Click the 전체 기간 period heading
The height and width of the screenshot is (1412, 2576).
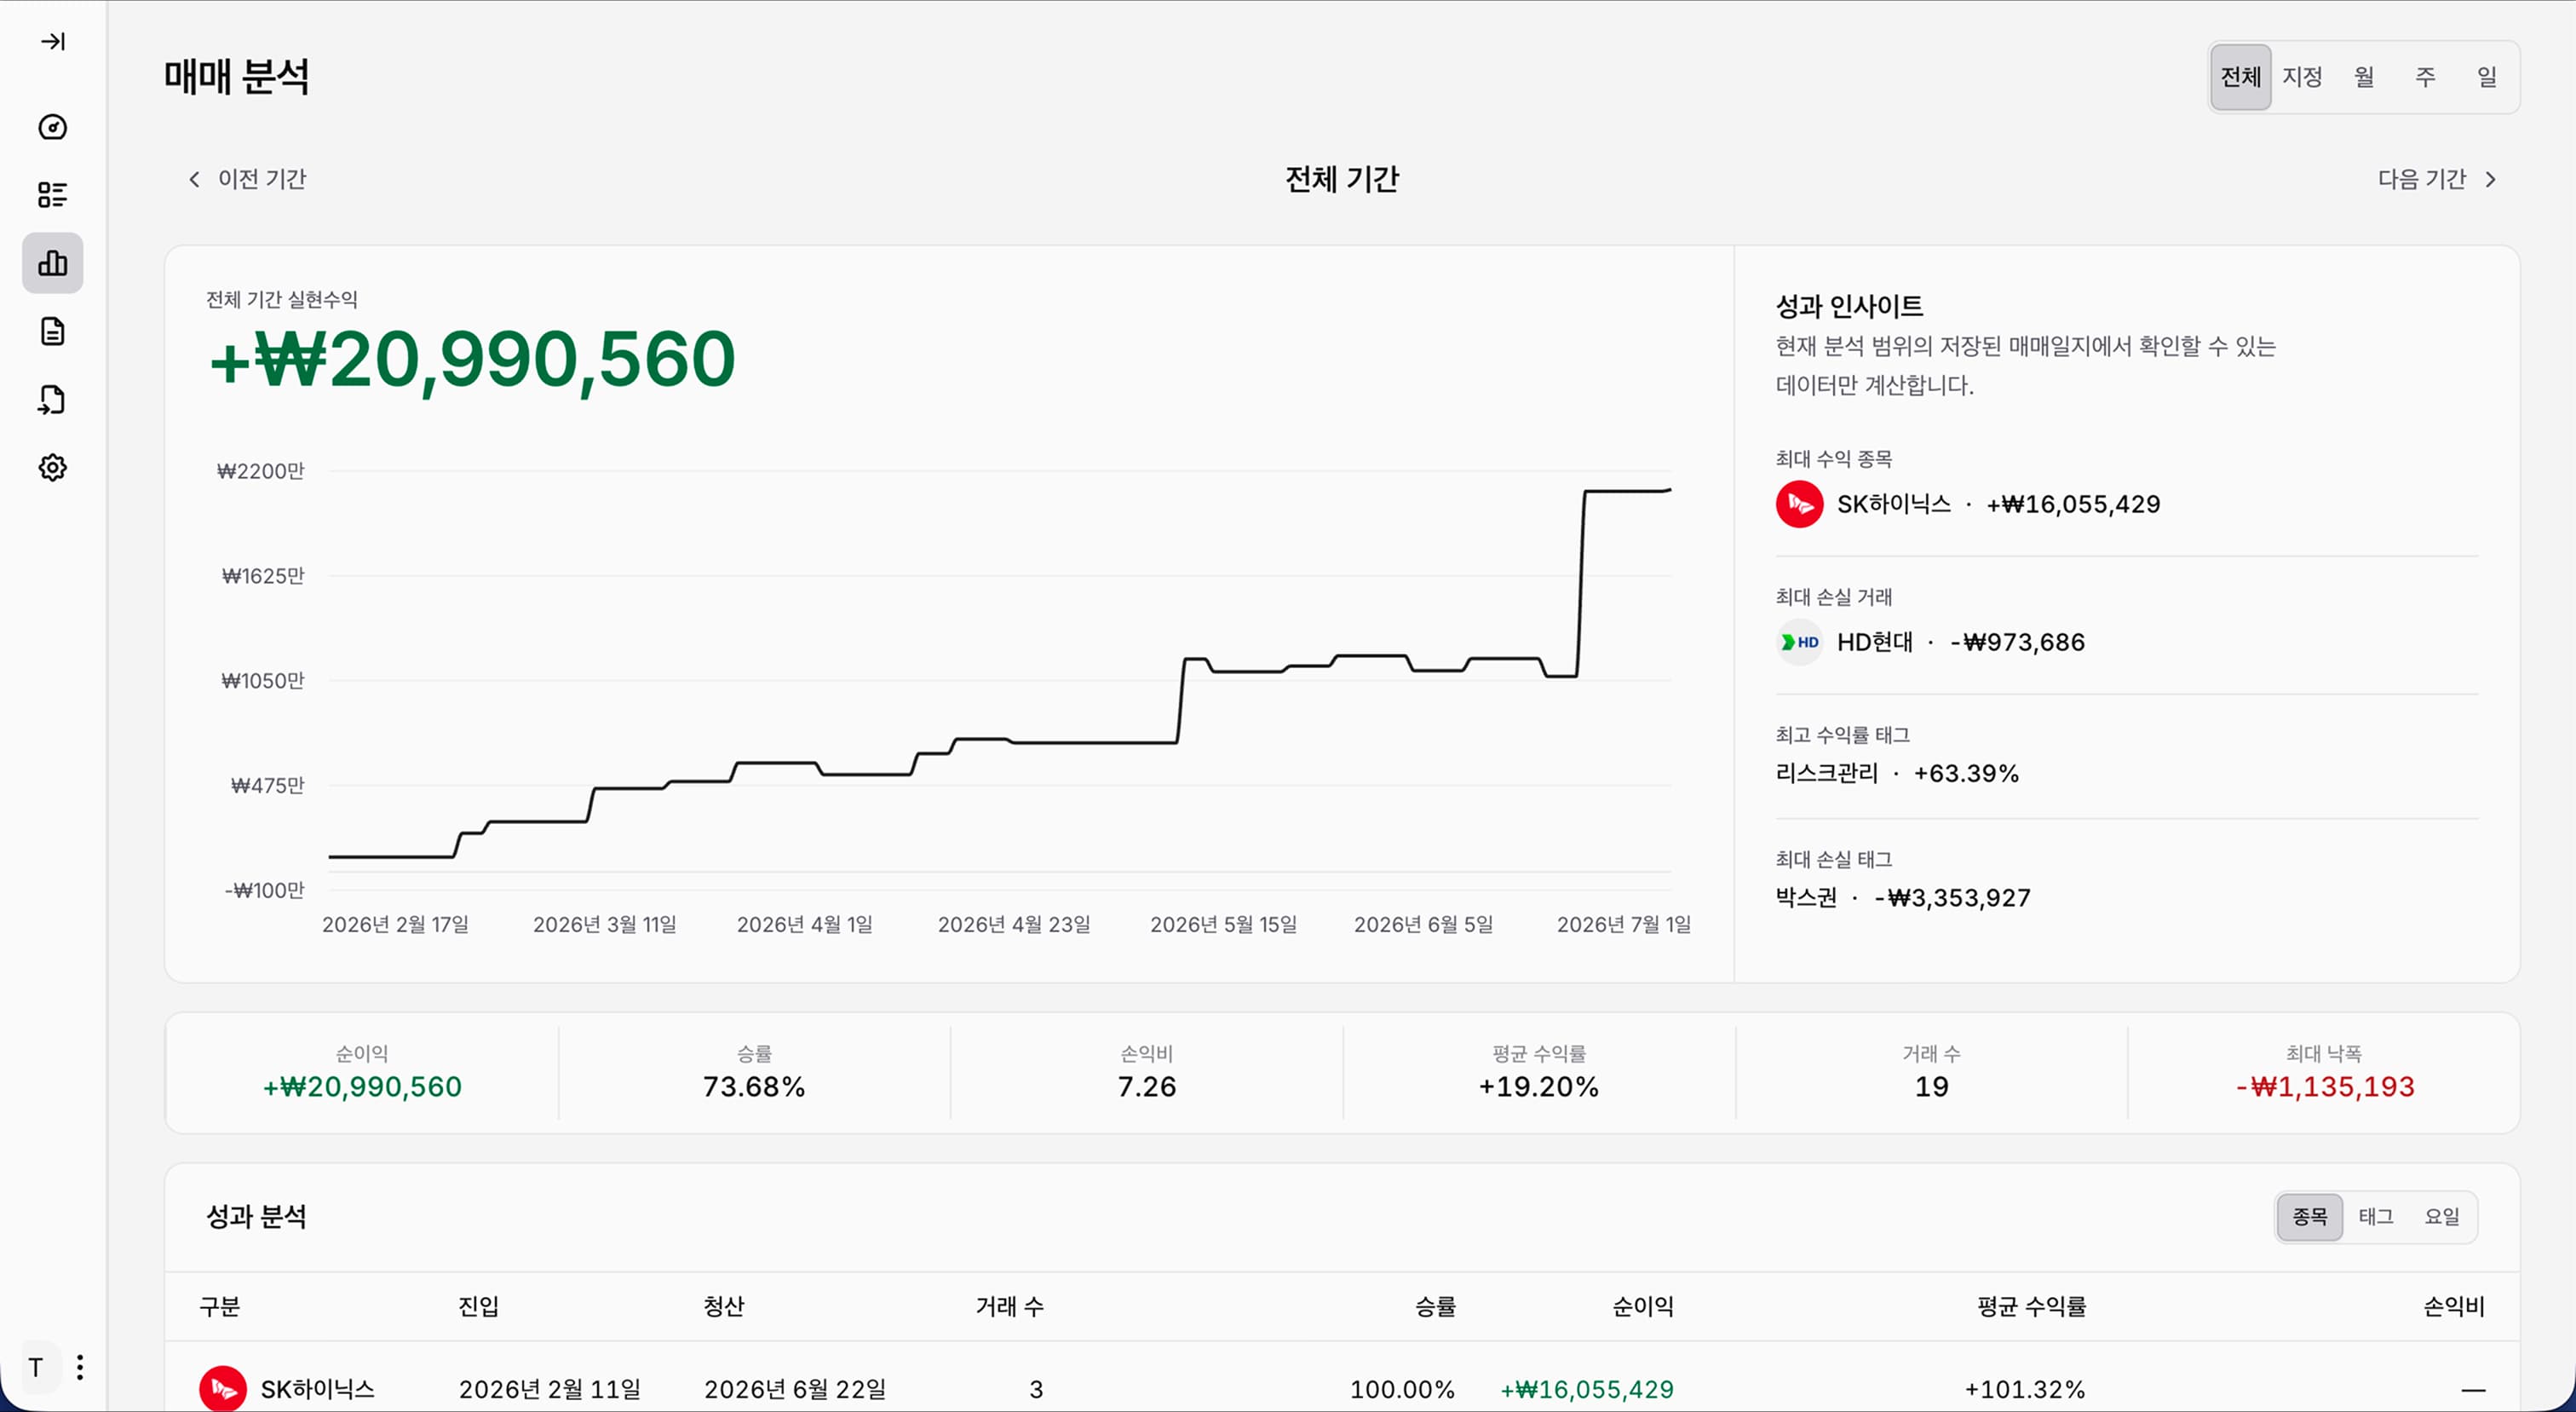coord(1342,179)
